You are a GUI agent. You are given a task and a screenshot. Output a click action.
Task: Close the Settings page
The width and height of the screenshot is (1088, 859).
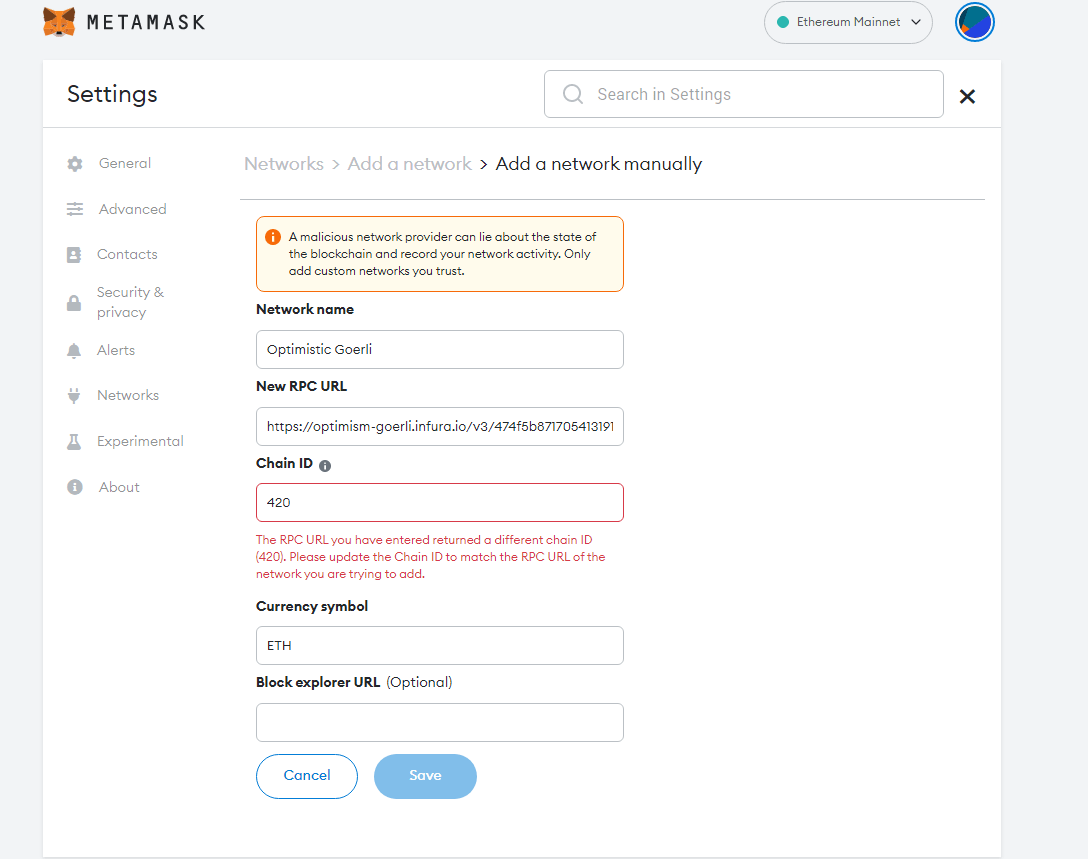[x=967, y=96]
